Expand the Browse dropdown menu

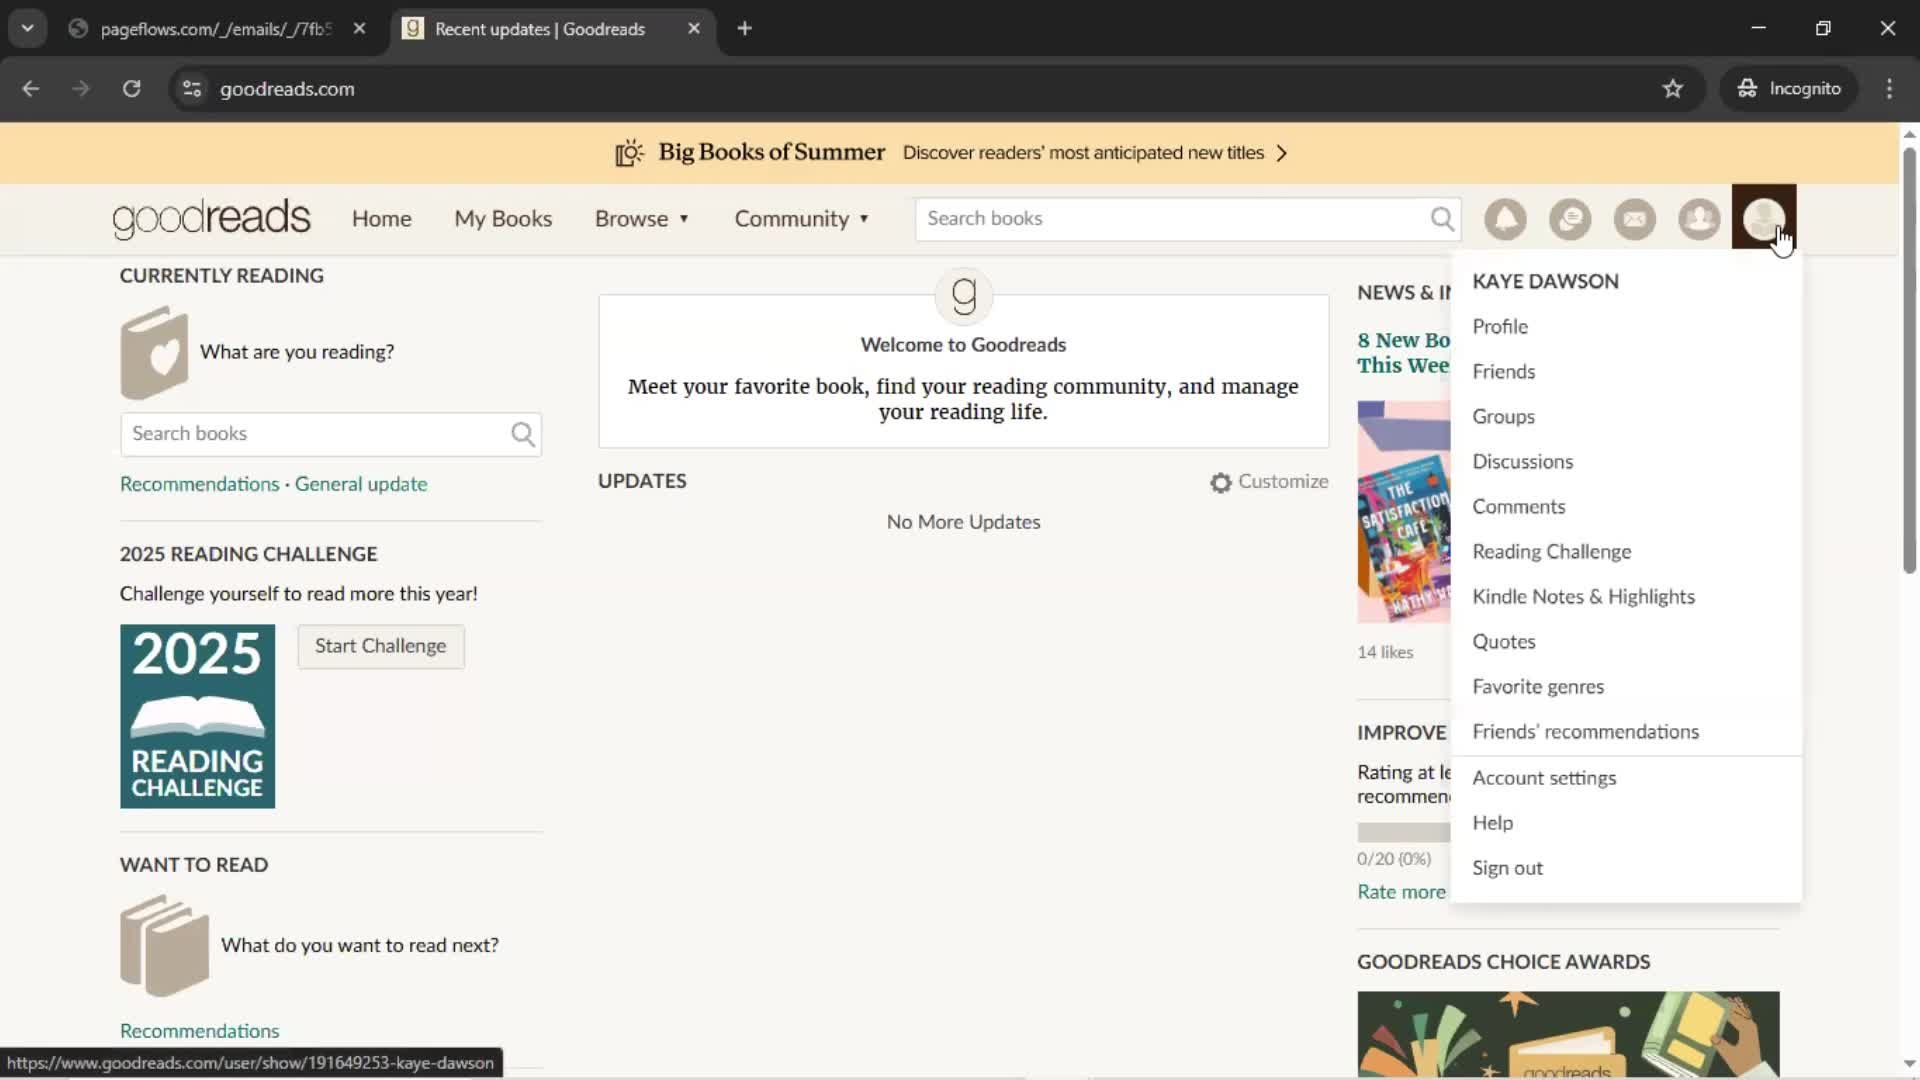(x=642, y=219)
